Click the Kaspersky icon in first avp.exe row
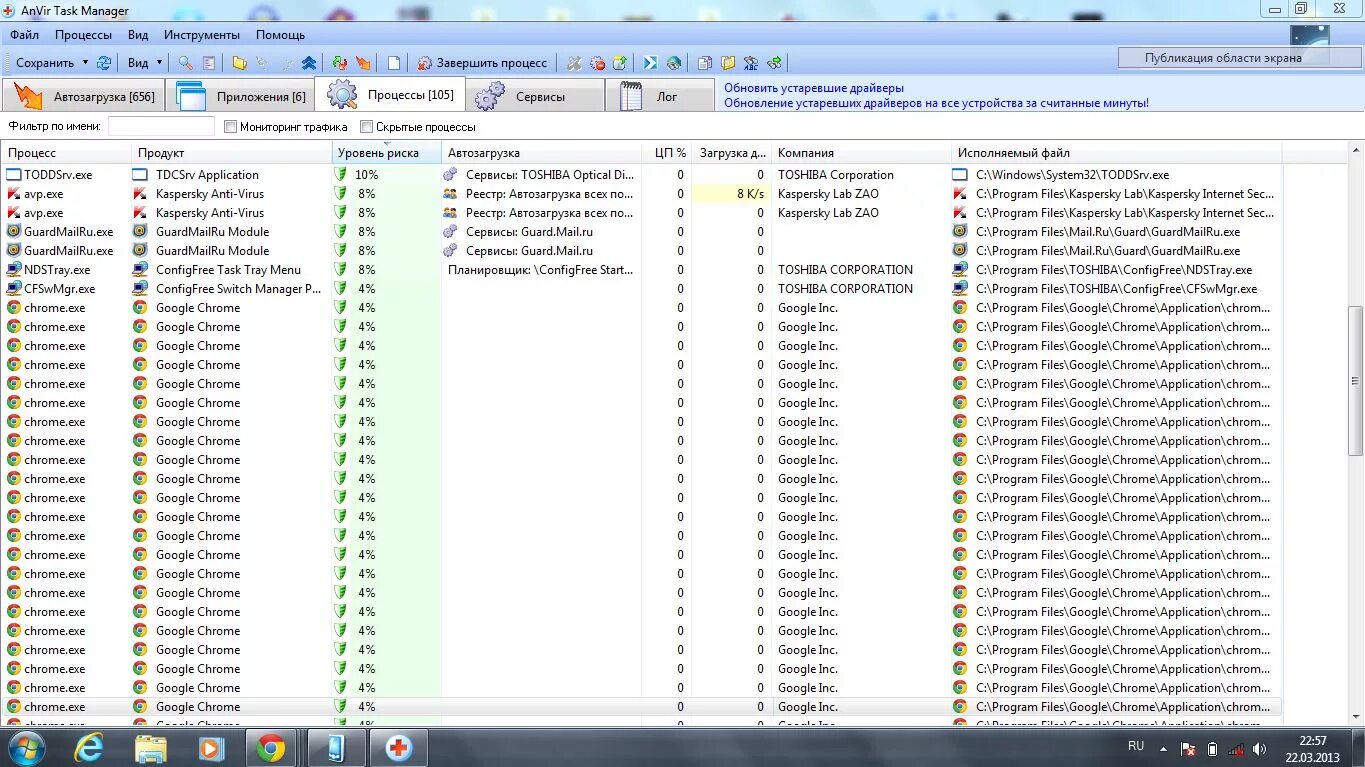The height and width of the screenshot is (767, 1365). [14, 194]
